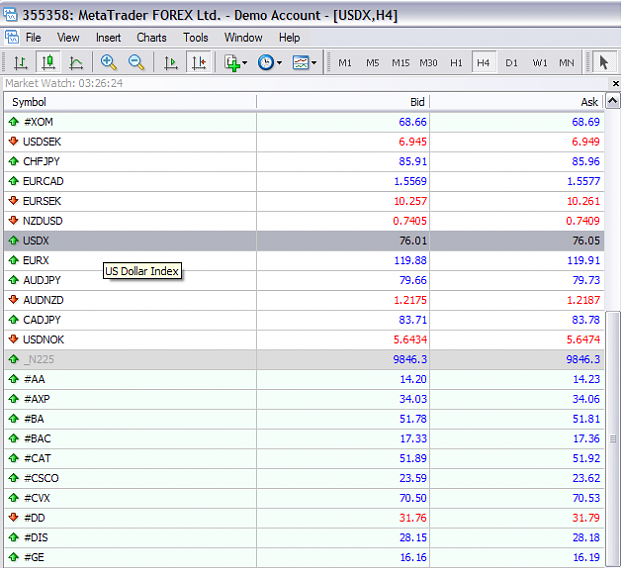Image resolution: width=625 pixels, height=579 pixels.
Task: Click the zoom in magnifier
Action: (x=108, y=63)
